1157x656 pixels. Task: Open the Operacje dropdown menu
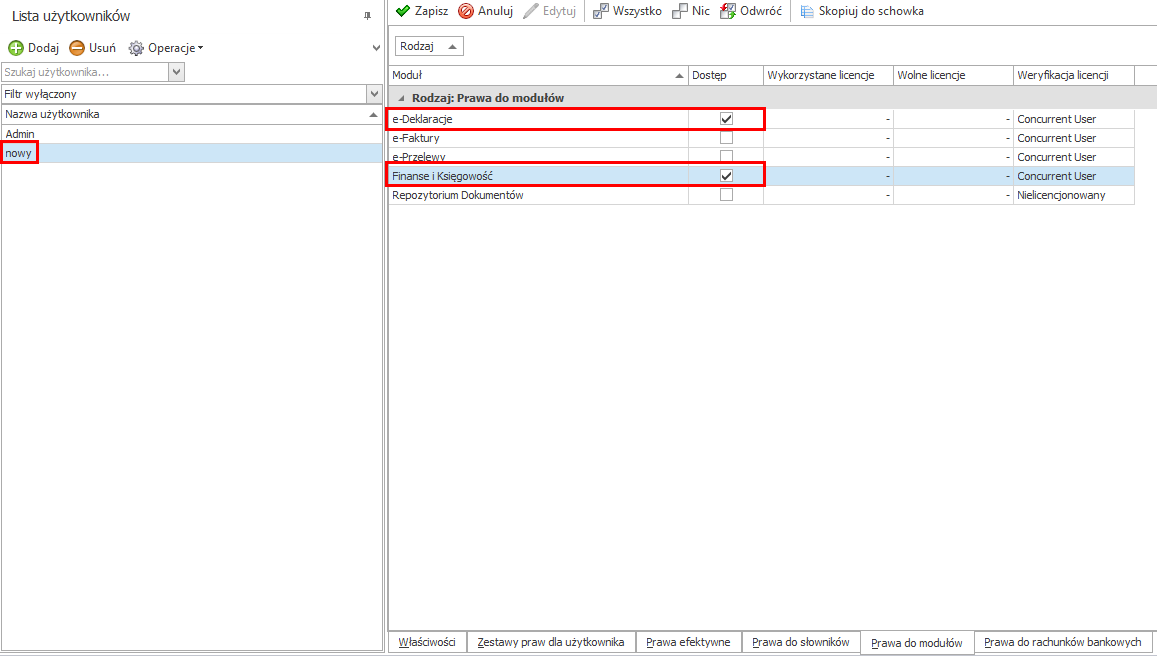pos(166,48)
